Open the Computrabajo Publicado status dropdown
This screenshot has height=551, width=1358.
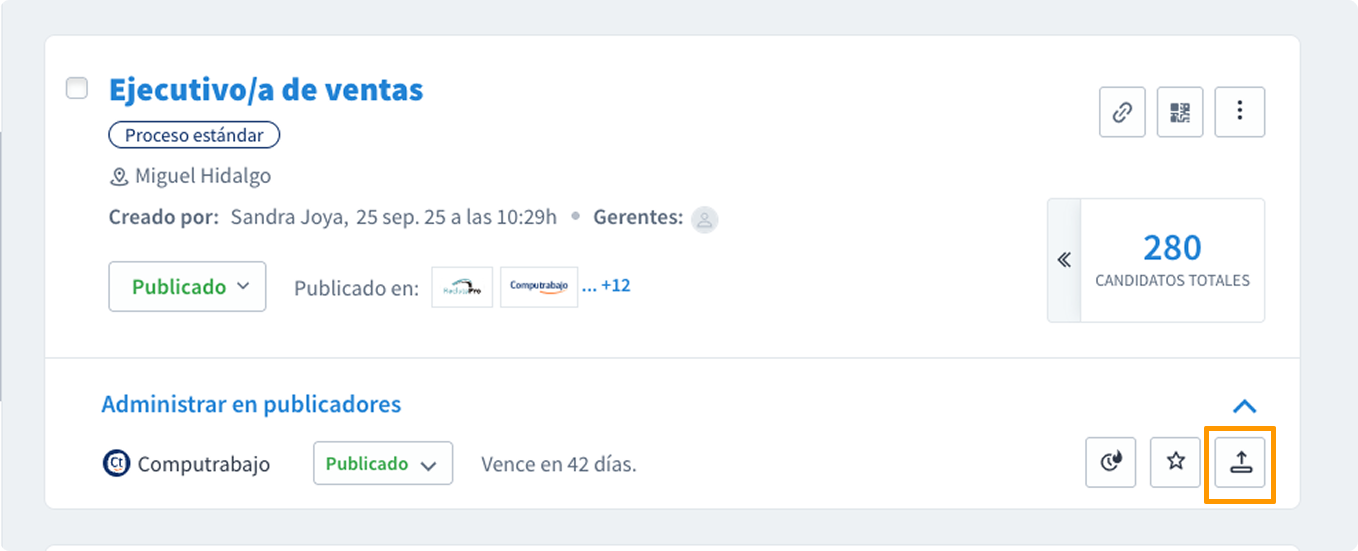[x=382, y=464]
